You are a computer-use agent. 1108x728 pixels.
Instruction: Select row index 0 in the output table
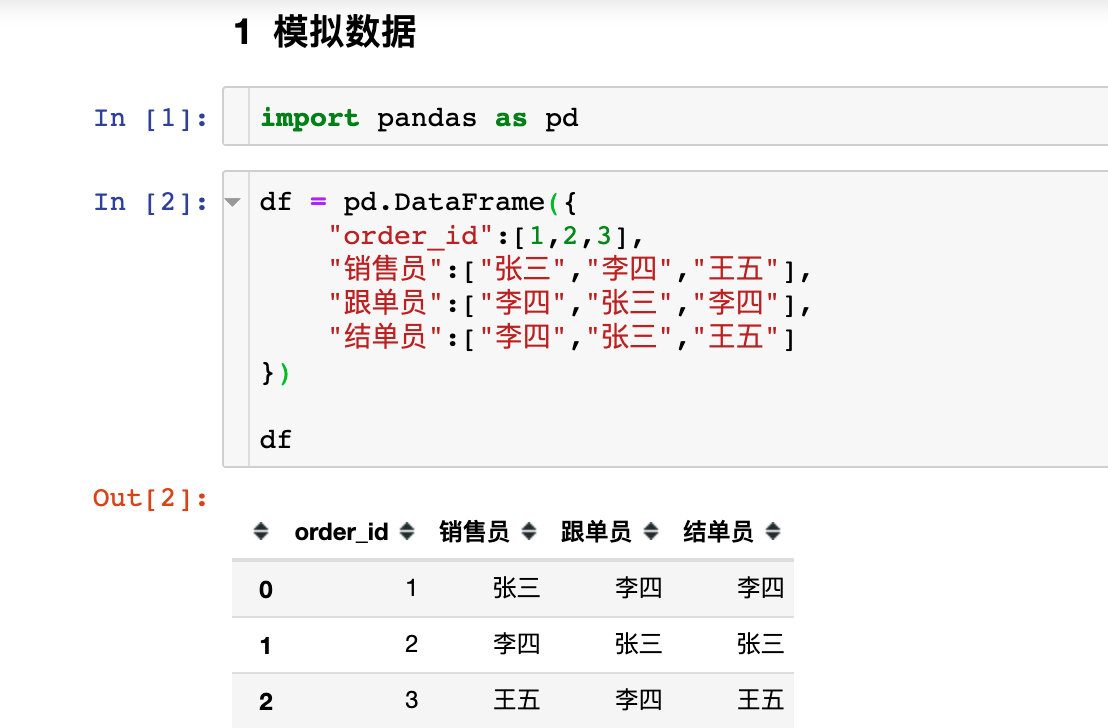(265, 590)
